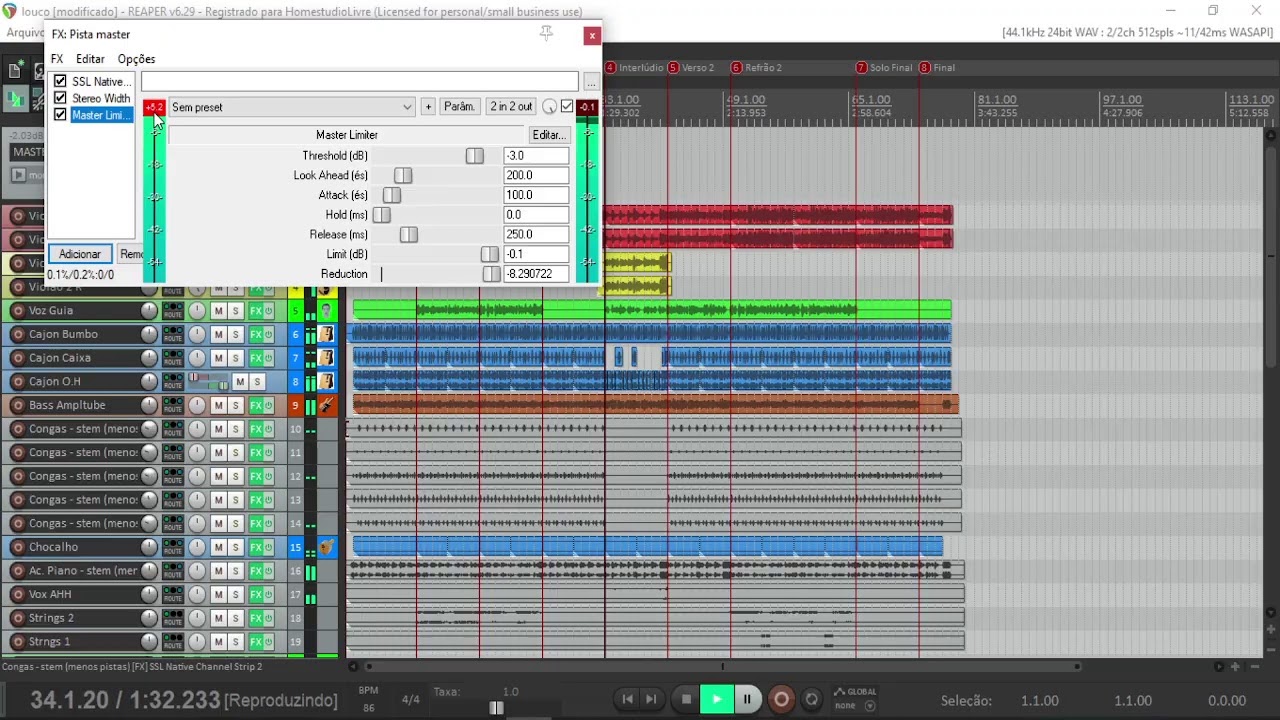This screenshot has height=720, width=1280.
Task: Click Voz Guia track face icon
Action: coord(326,311)
